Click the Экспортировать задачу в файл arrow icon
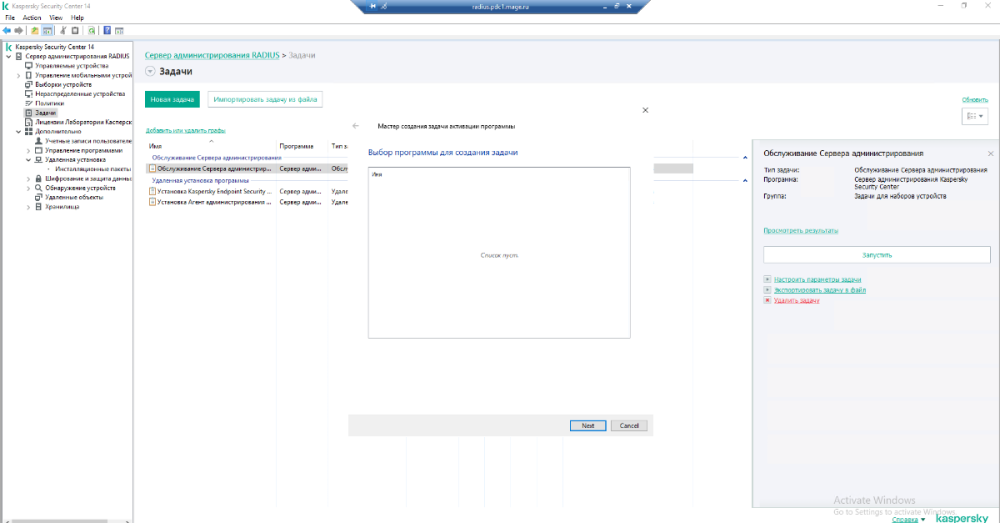 767,290
